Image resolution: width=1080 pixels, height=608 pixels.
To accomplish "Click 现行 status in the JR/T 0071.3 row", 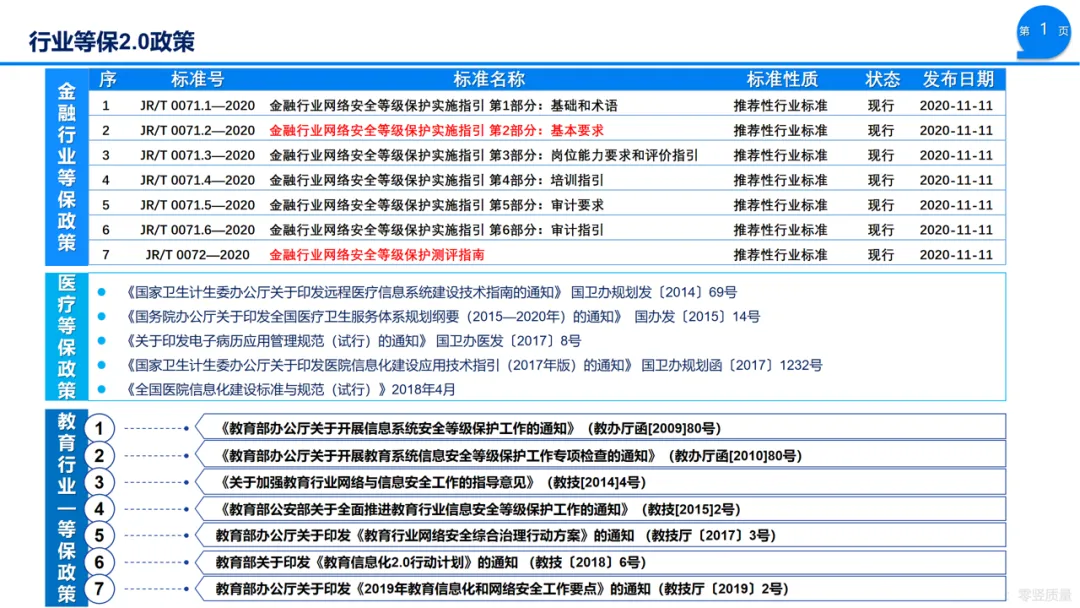I will [881, 155].
